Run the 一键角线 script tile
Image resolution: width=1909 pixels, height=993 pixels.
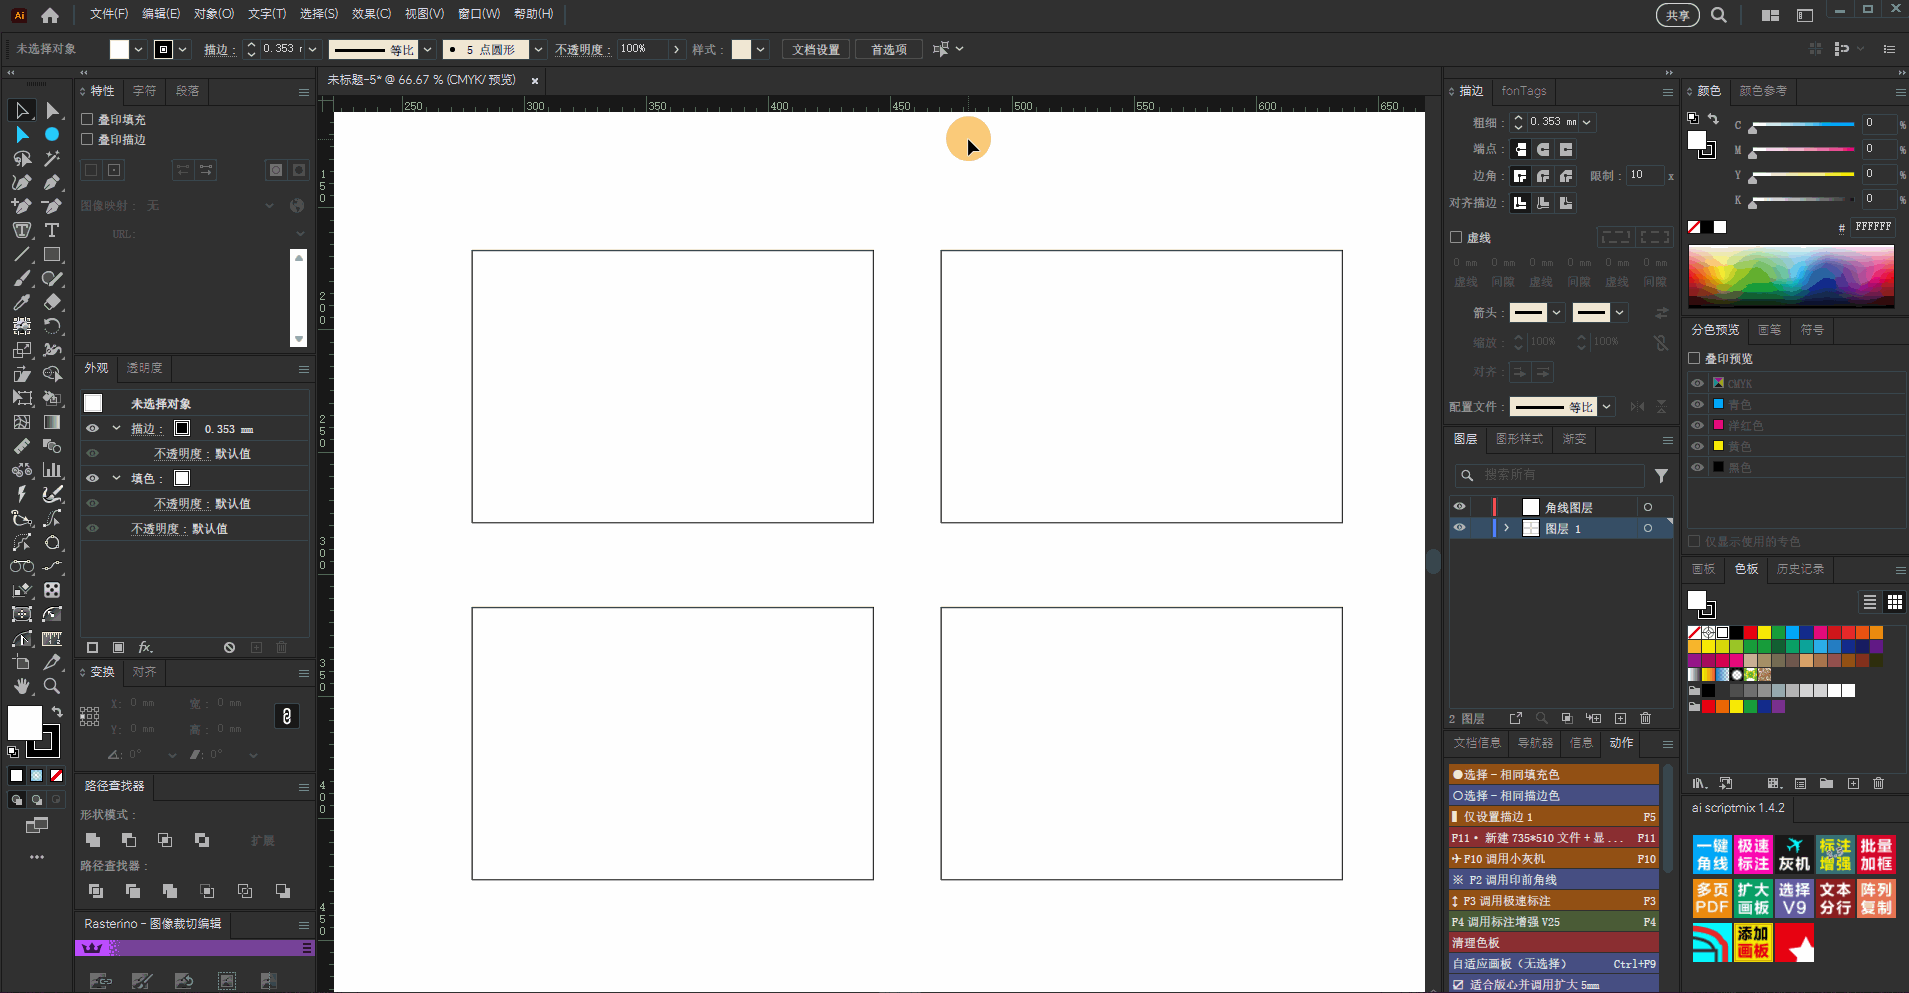pos(1712,855)
